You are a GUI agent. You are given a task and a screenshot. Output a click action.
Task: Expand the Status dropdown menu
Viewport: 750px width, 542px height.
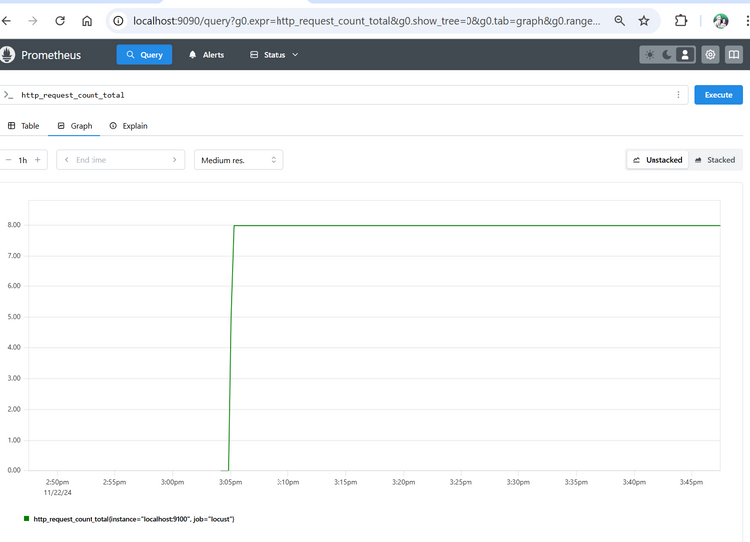[x=274, y=55]
